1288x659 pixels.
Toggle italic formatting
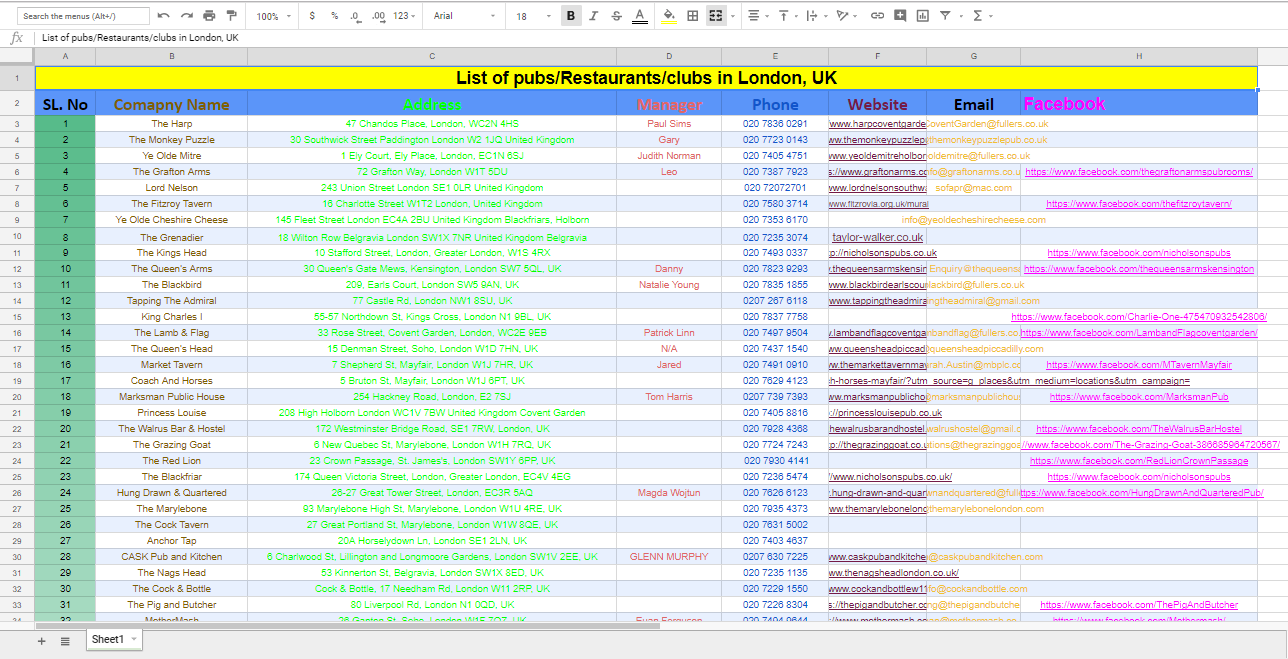[593, 15]
